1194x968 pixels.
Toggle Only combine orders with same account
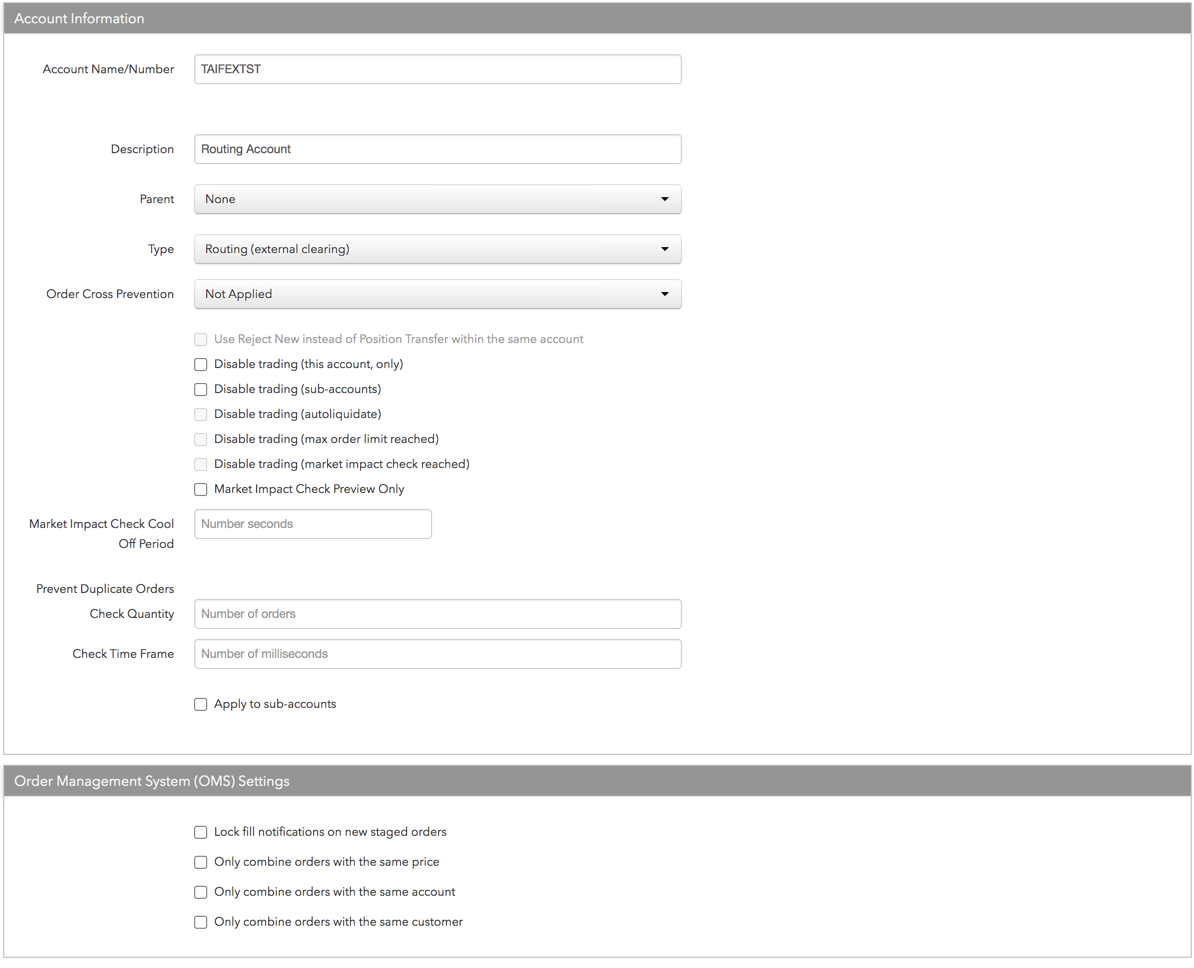pyautogui.click(x=201, y=892)
